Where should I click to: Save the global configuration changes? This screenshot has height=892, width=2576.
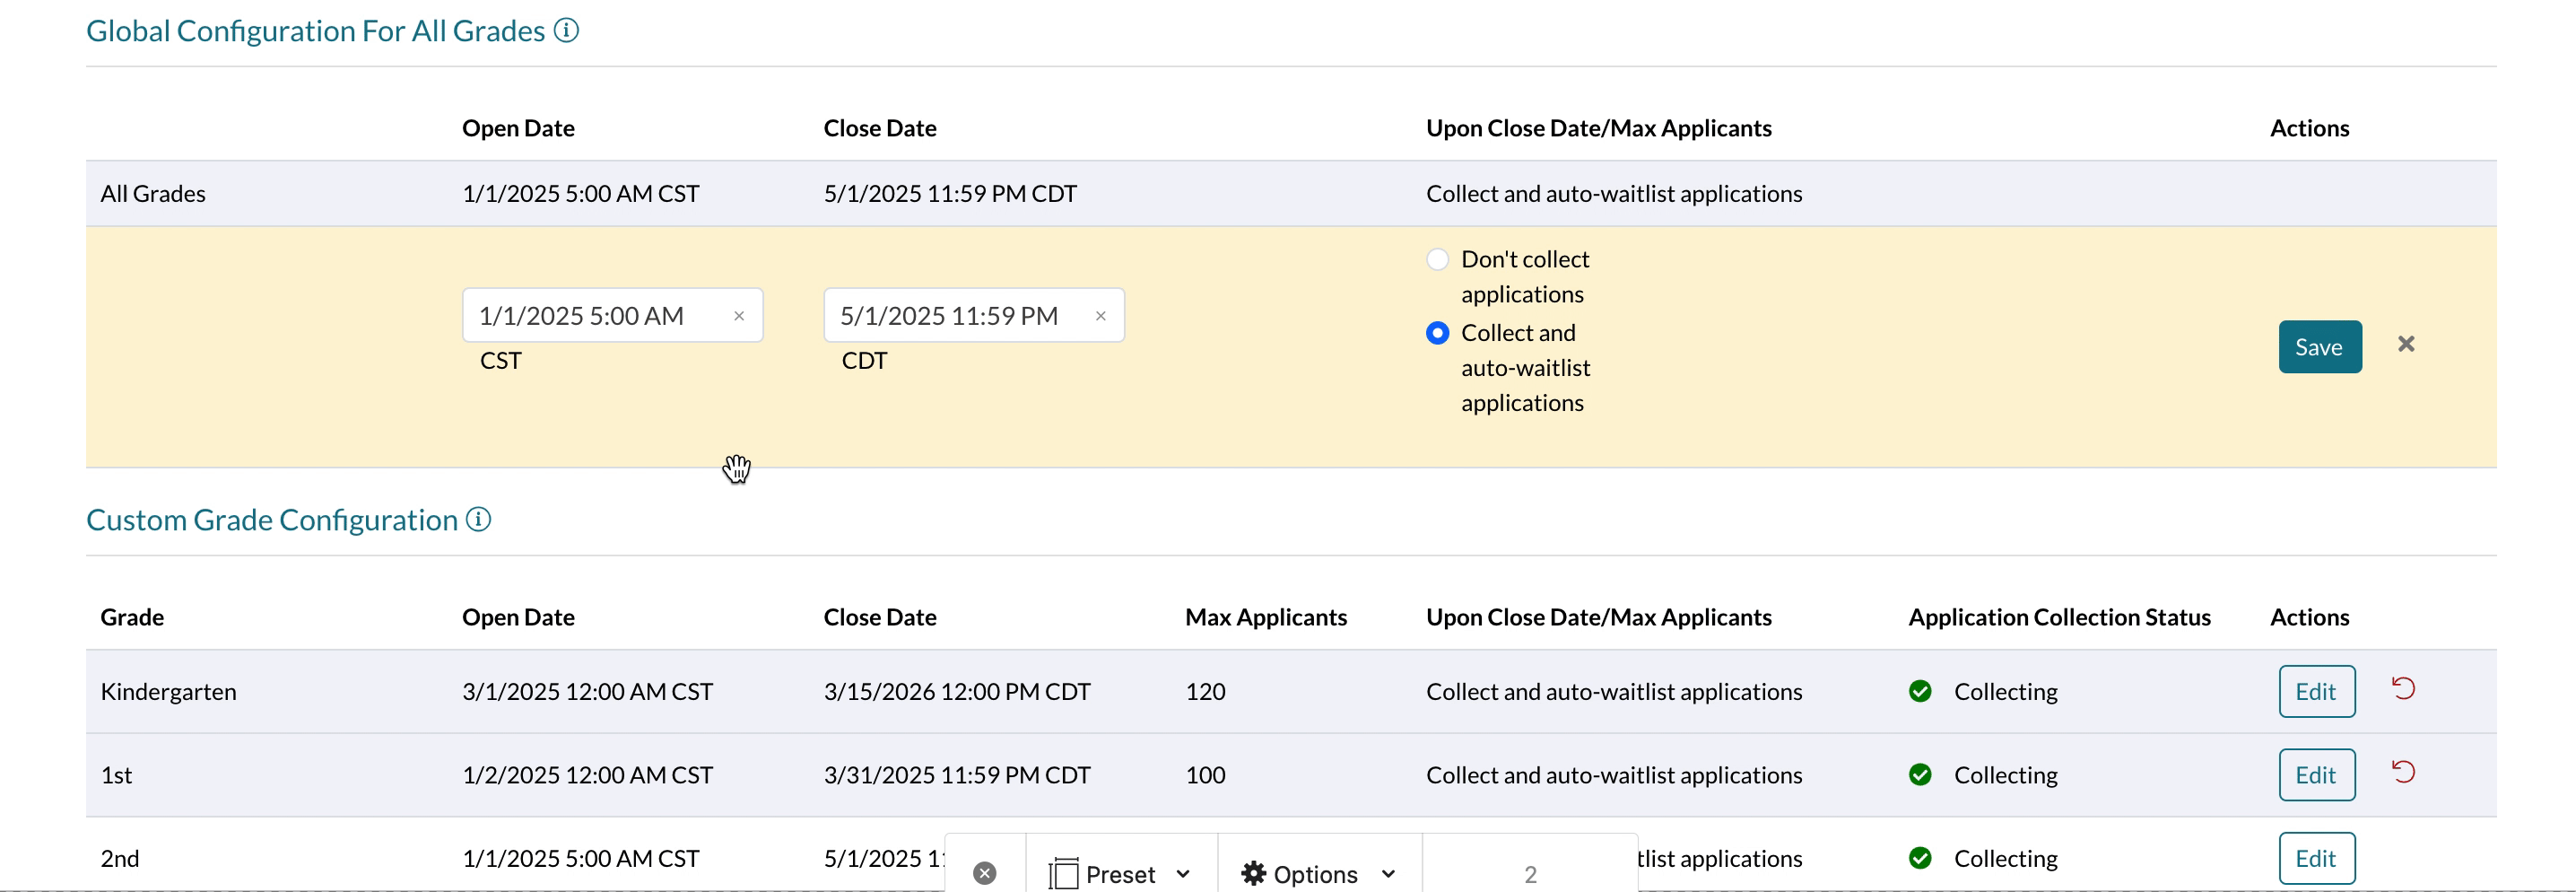point(2319,347)
